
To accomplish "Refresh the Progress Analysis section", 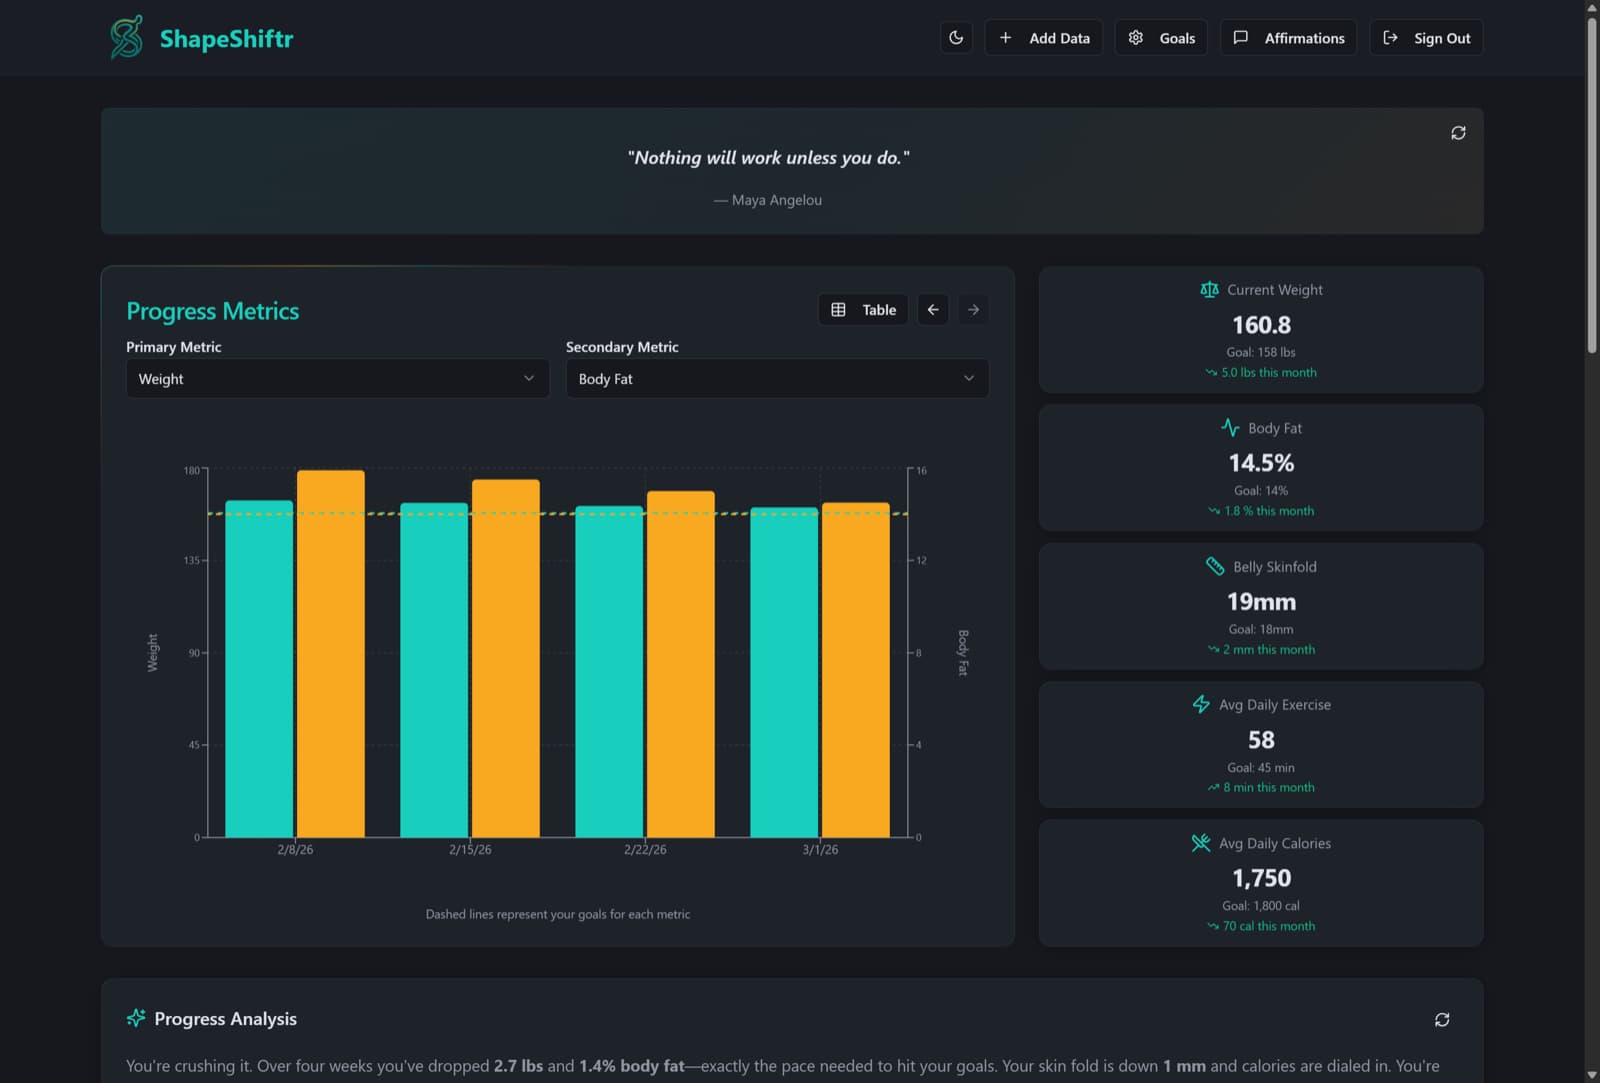I will (1442, 1019).
